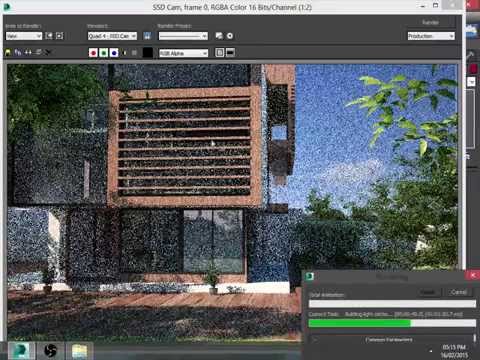Click Pause in the Rendering dialog
This screenshot has height=360, width=480.
click(x=428, y=292)
